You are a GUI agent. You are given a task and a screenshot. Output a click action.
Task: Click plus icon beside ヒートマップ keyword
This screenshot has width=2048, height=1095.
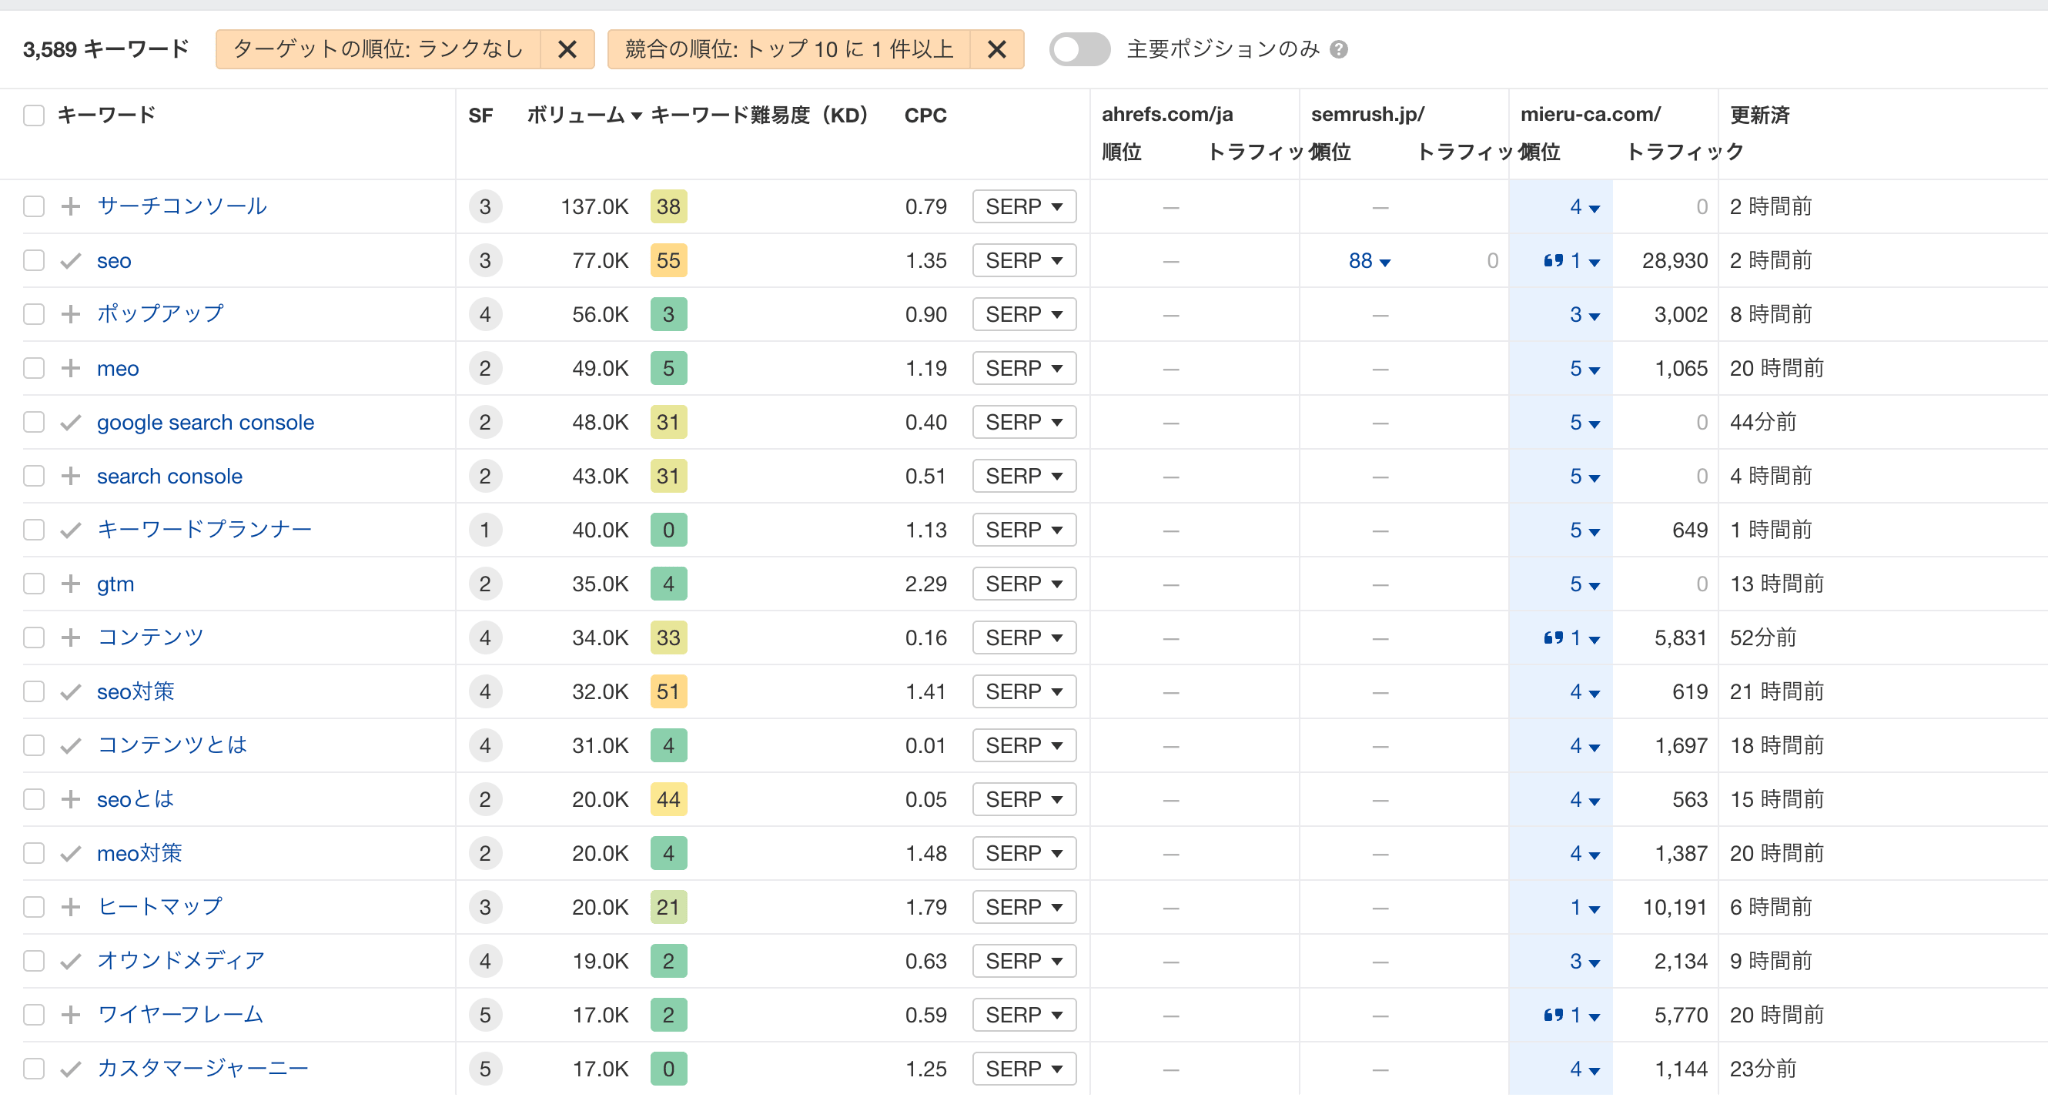click(x=70, y=907)
